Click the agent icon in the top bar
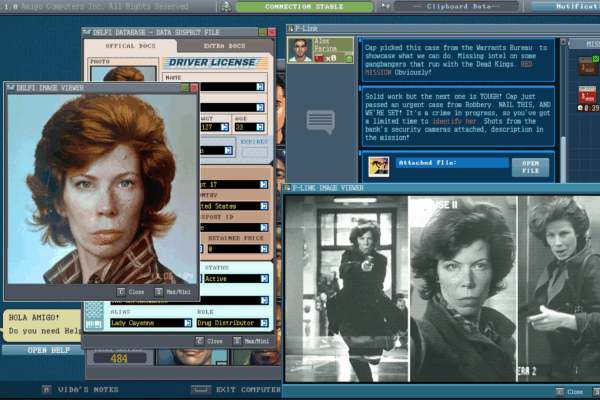 tap(227, 6)
